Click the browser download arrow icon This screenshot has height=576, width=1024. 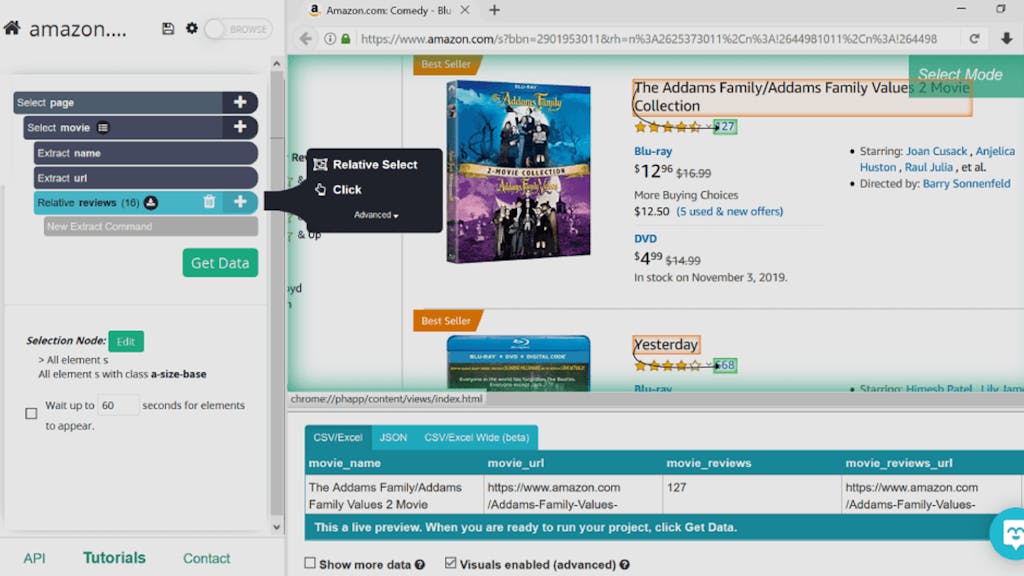[1006, 39]
